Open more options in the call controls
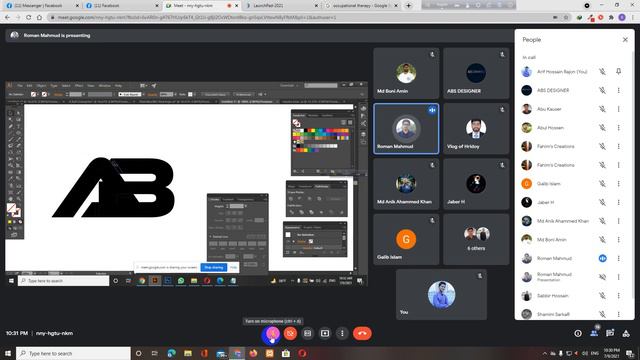The width and height of the screenshot is (640, 360). (x=342, y=333)
